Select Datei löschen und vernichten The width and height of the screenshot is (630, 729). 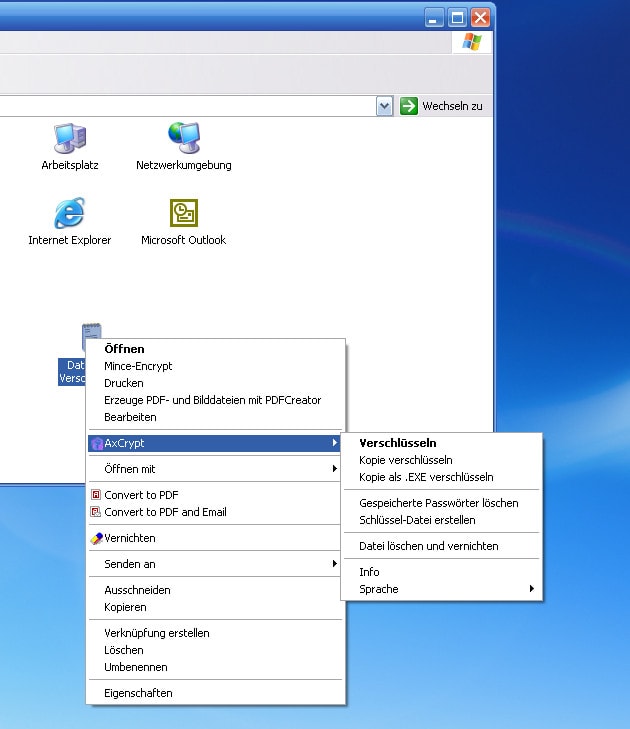pyautogui.click(x=442, y=546)
